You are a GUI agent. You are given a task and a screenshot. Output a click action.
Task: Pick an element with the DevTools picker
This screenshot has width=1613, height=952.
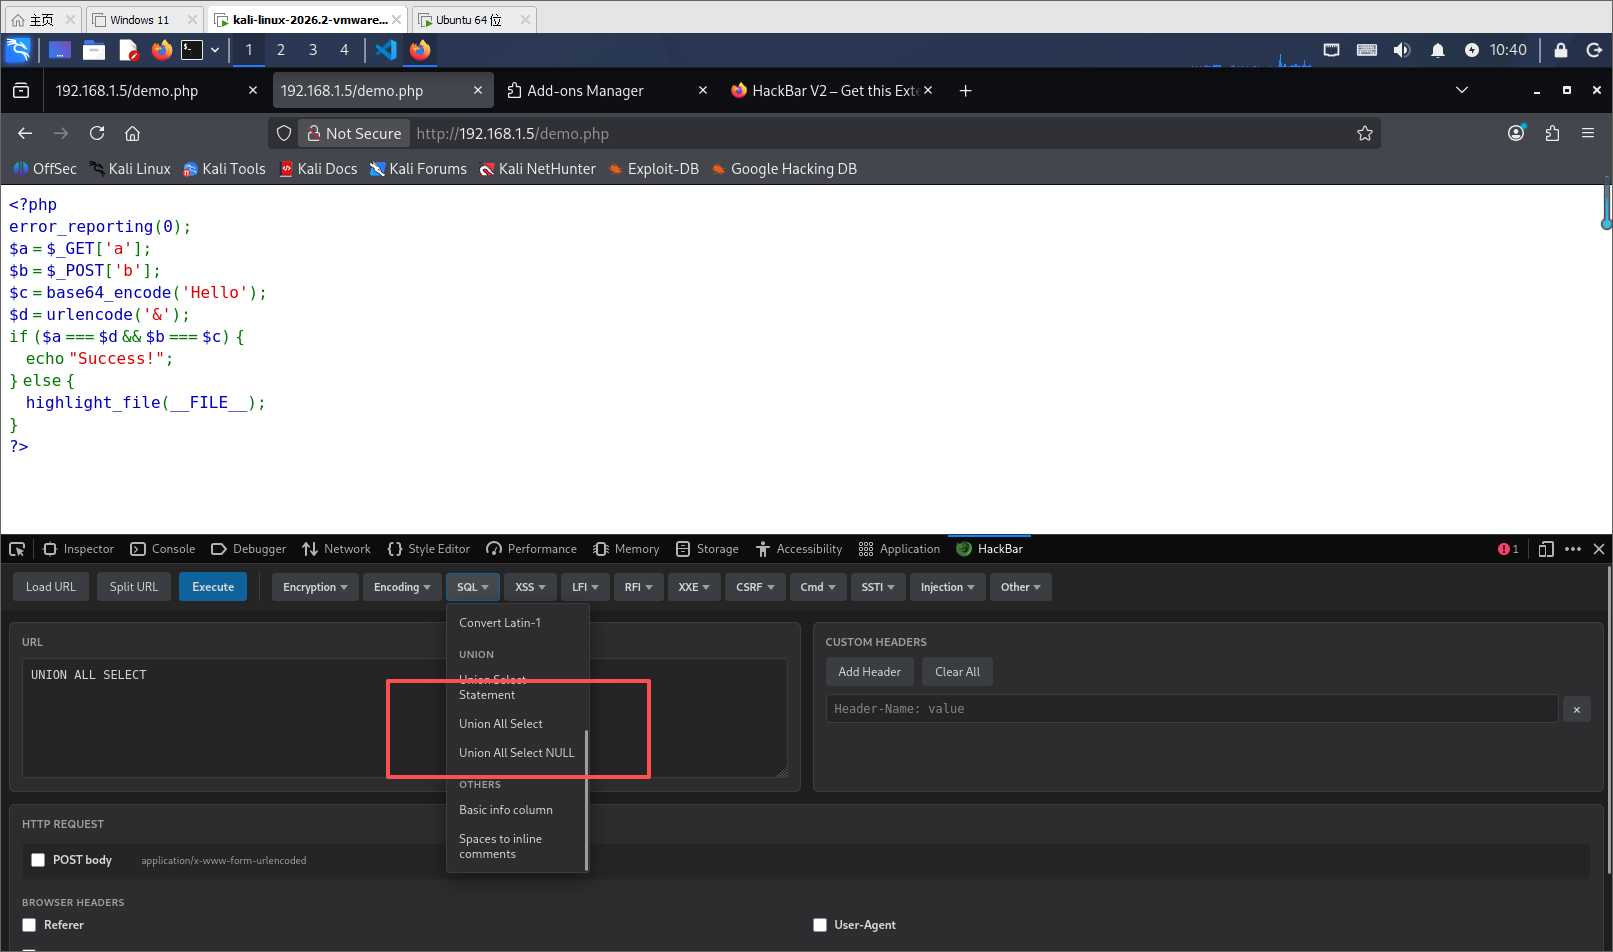17,549
